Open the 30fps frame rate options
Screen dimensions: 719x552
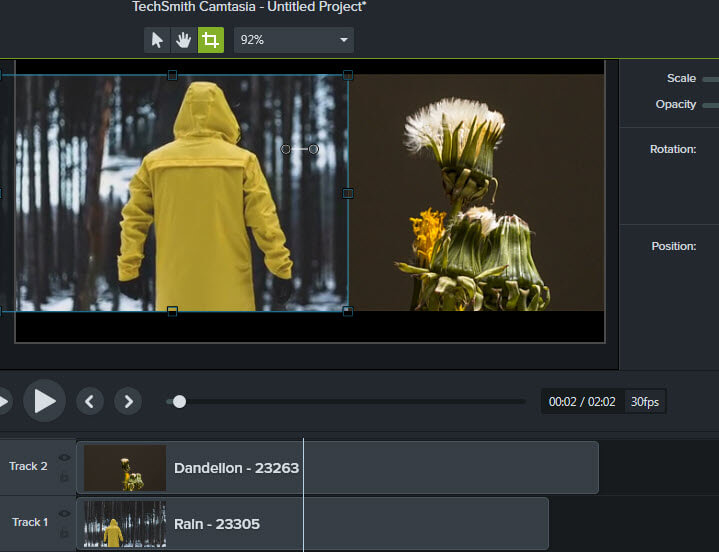click(644, 402)
